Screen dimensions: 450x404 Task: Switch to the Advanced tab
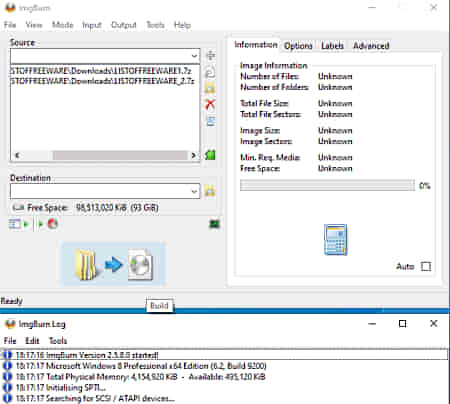(x=371, y=46)
